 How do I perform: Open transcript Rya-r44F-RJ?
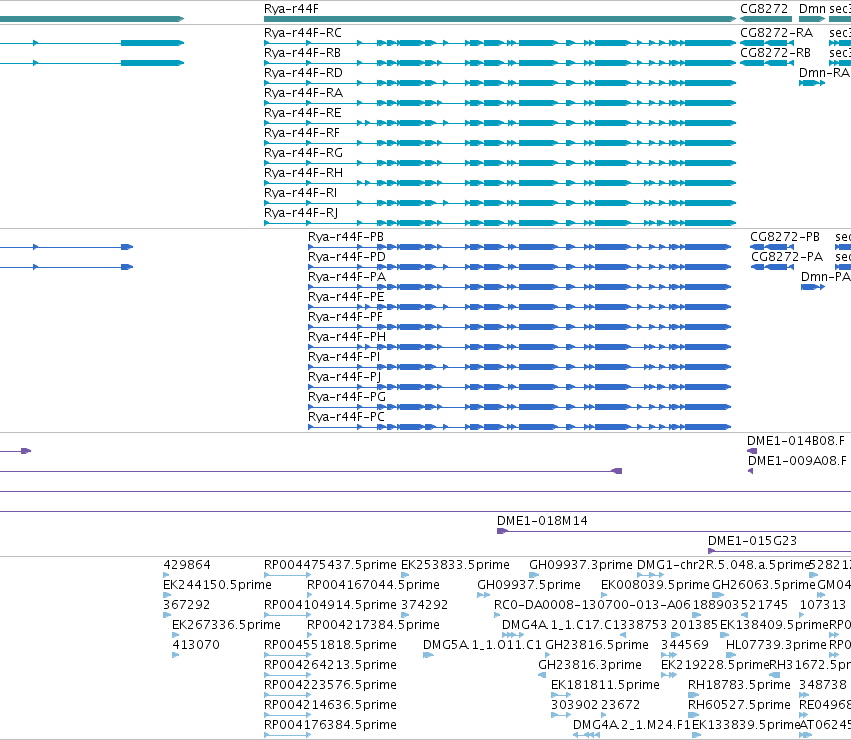tap(301, 213)
